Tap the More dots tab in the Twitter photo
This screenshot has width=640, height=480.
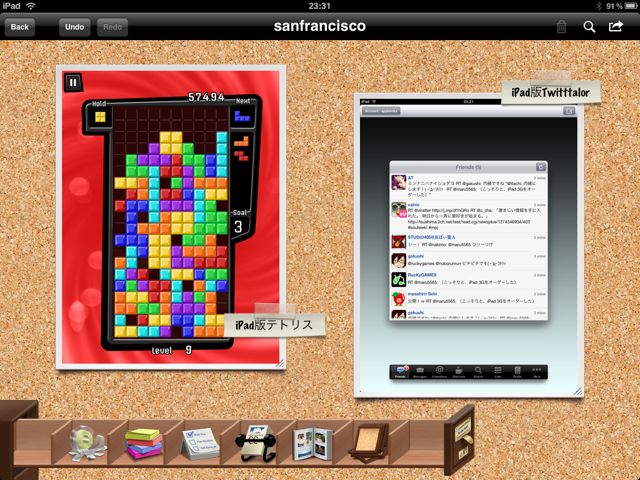[x=537, y=372]
